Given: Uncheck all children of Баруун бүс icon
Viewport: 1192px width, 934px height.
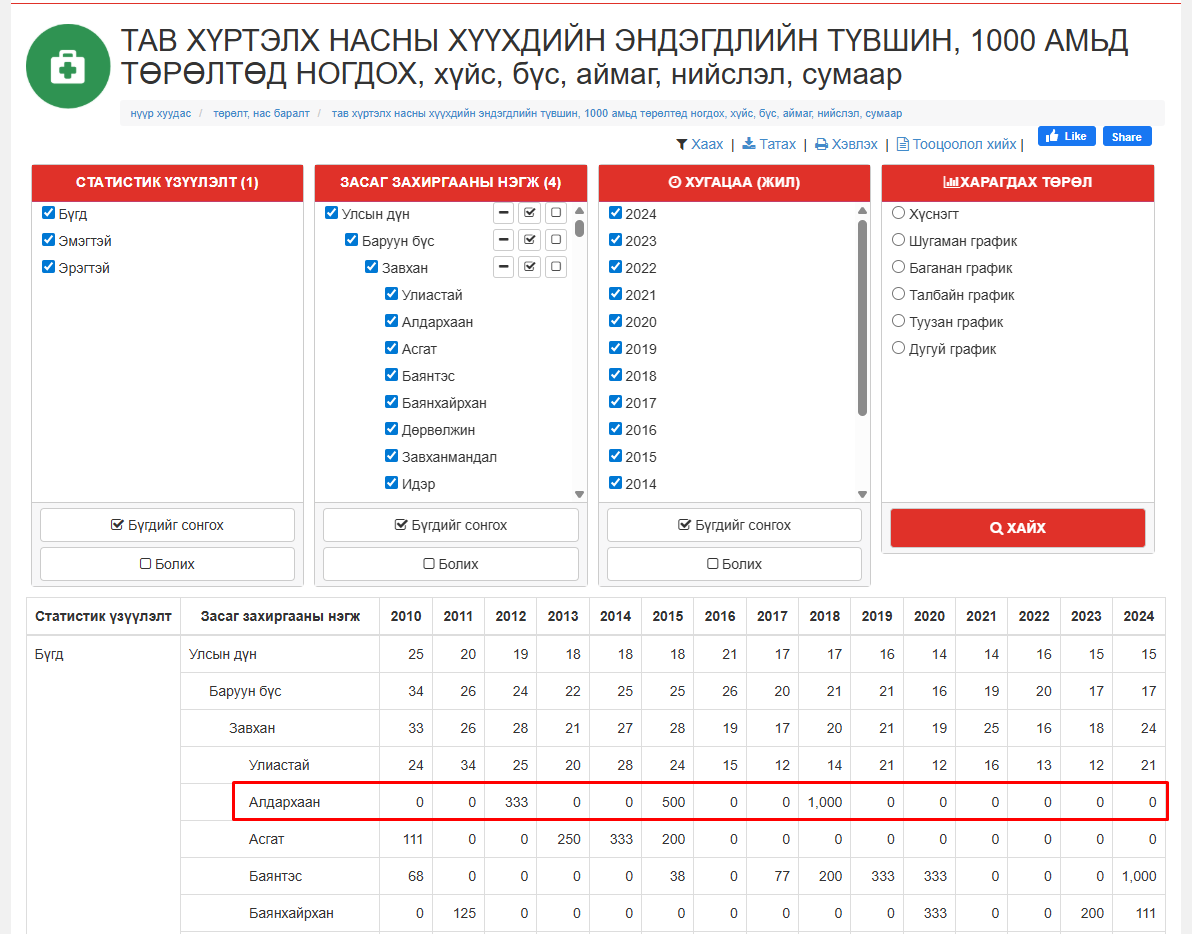Looking at the screenshot, I should point(556,240).
